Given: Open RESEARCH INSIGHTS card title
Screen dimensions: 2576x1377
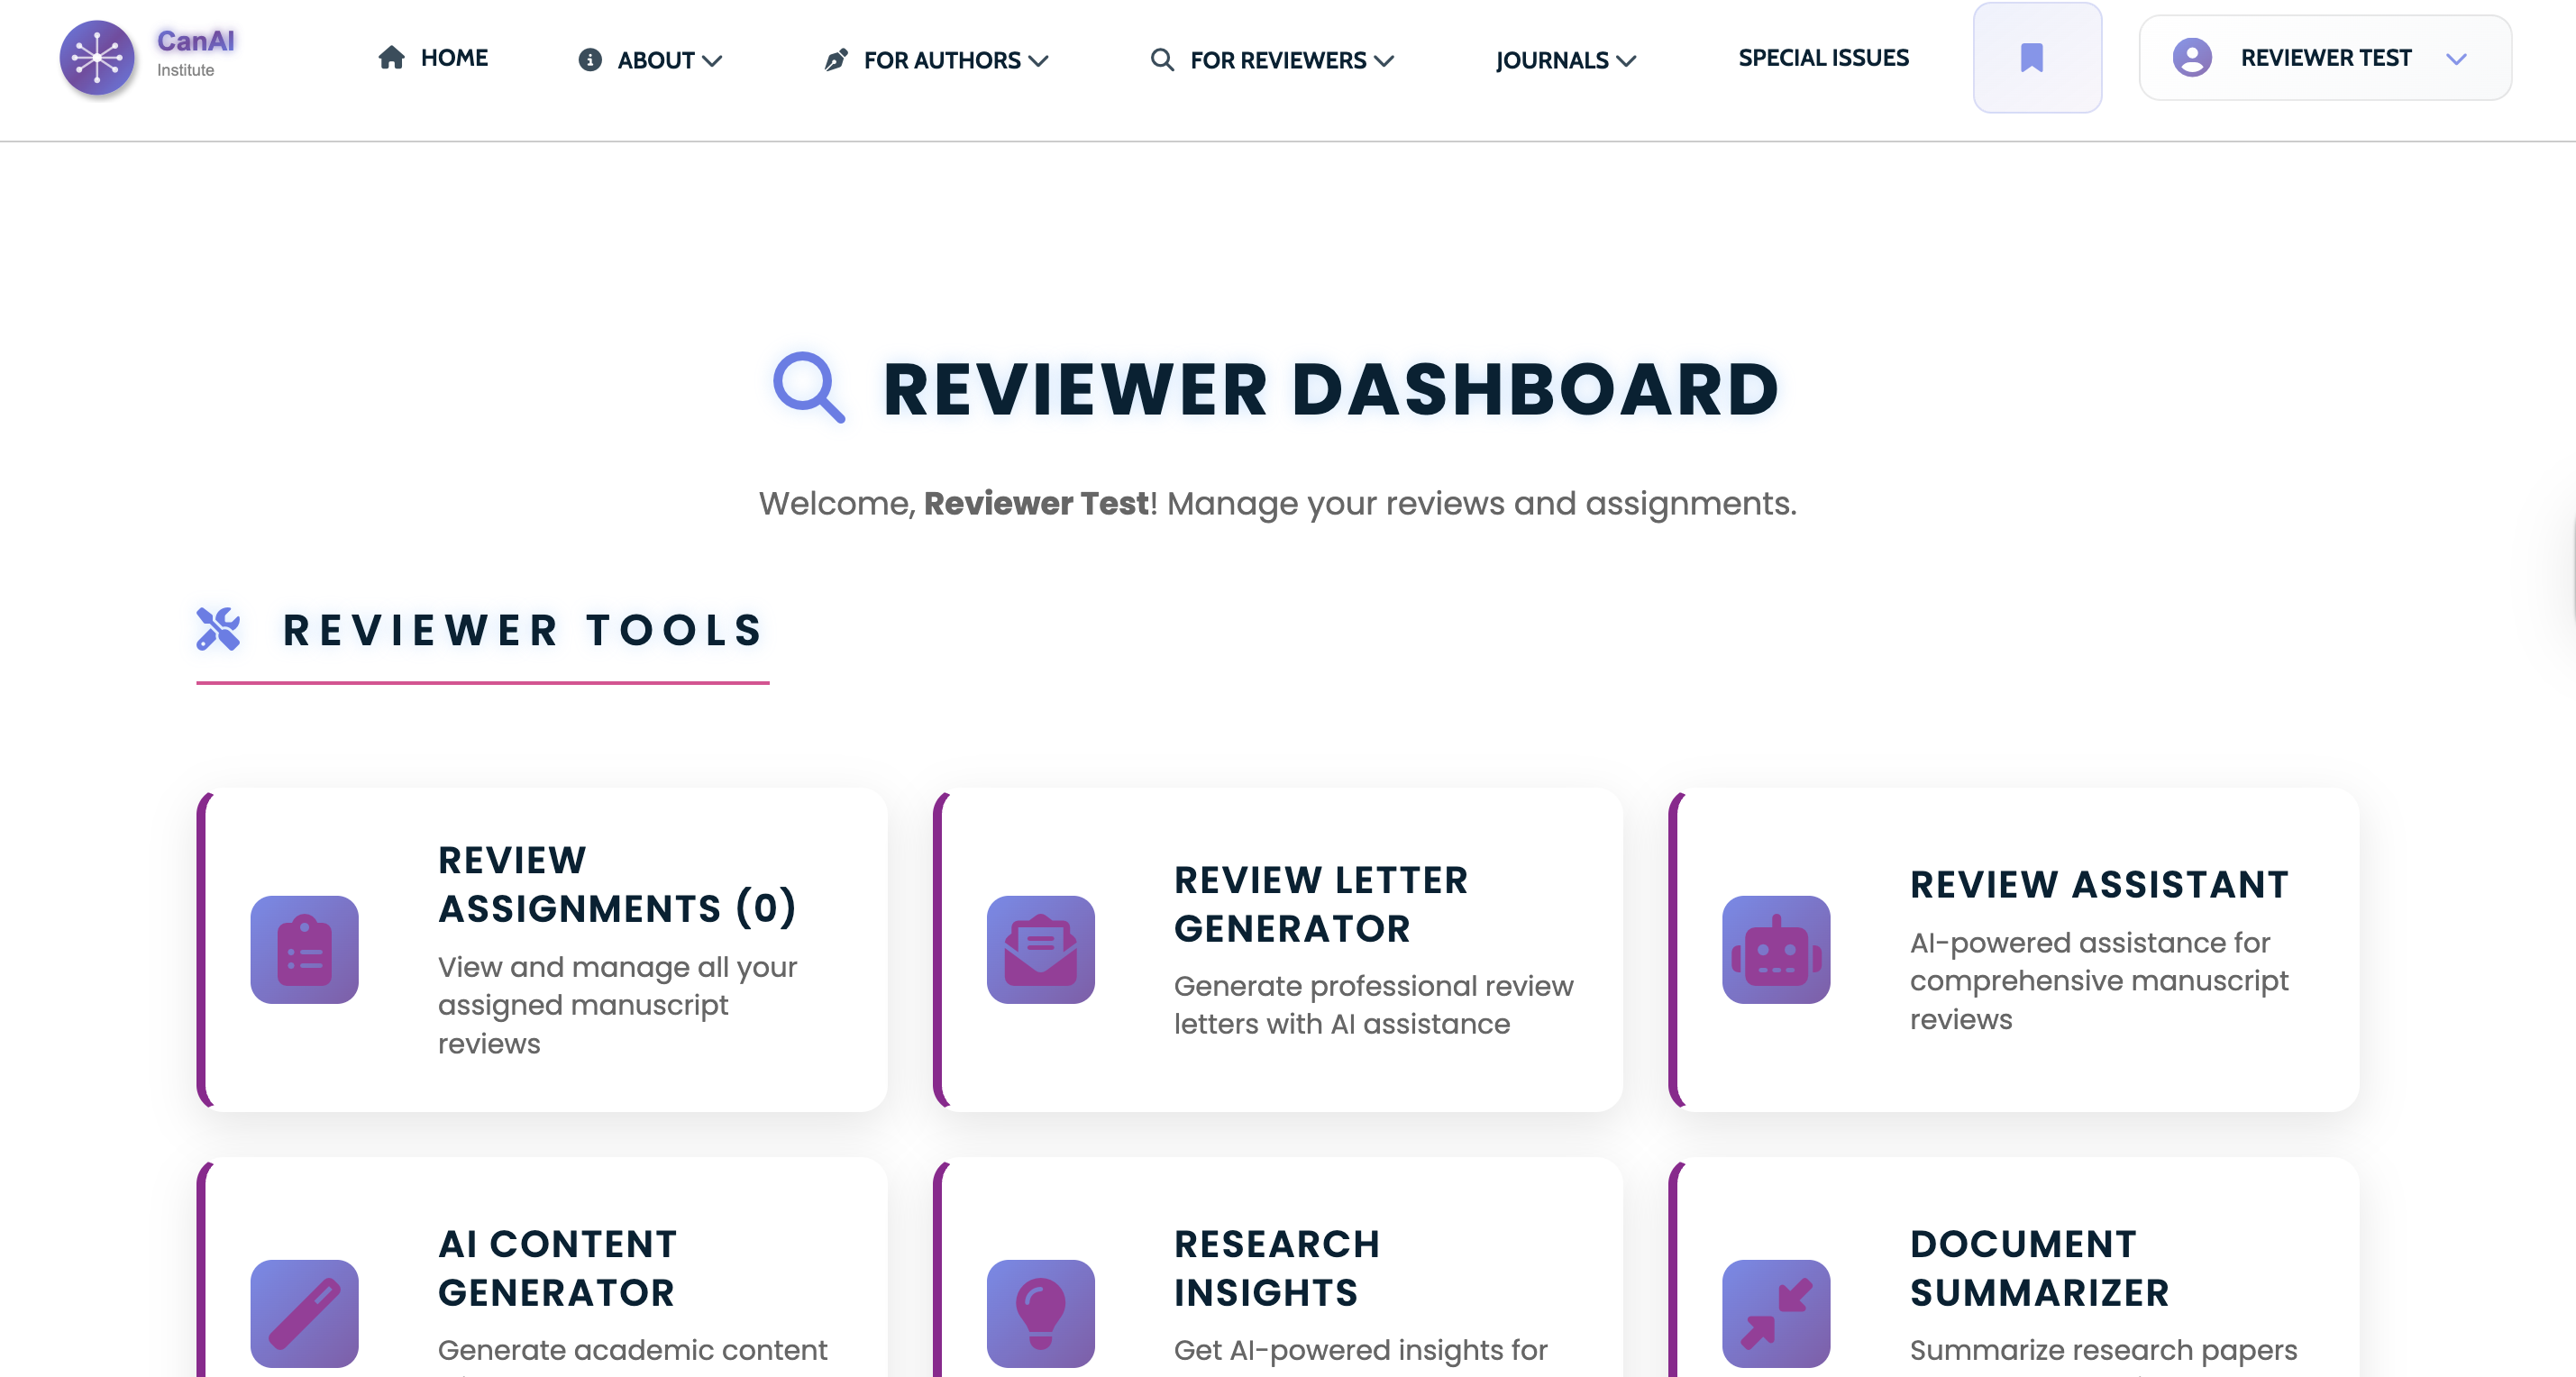Looking at the screenshot, I should (x=1277, y=1268).
